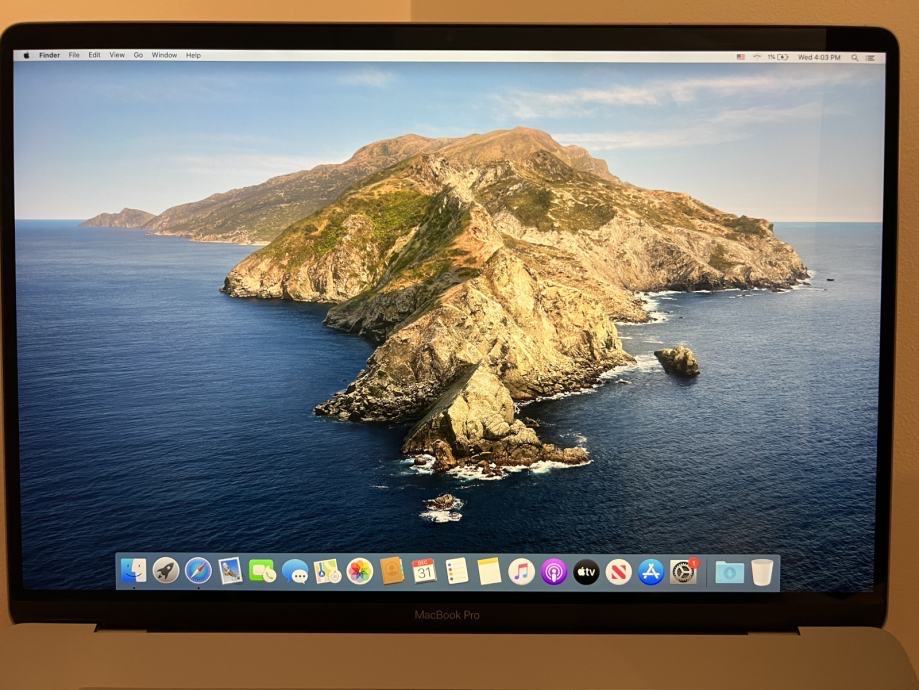
Task: Open the App Store icon
Action: (651, 572)
